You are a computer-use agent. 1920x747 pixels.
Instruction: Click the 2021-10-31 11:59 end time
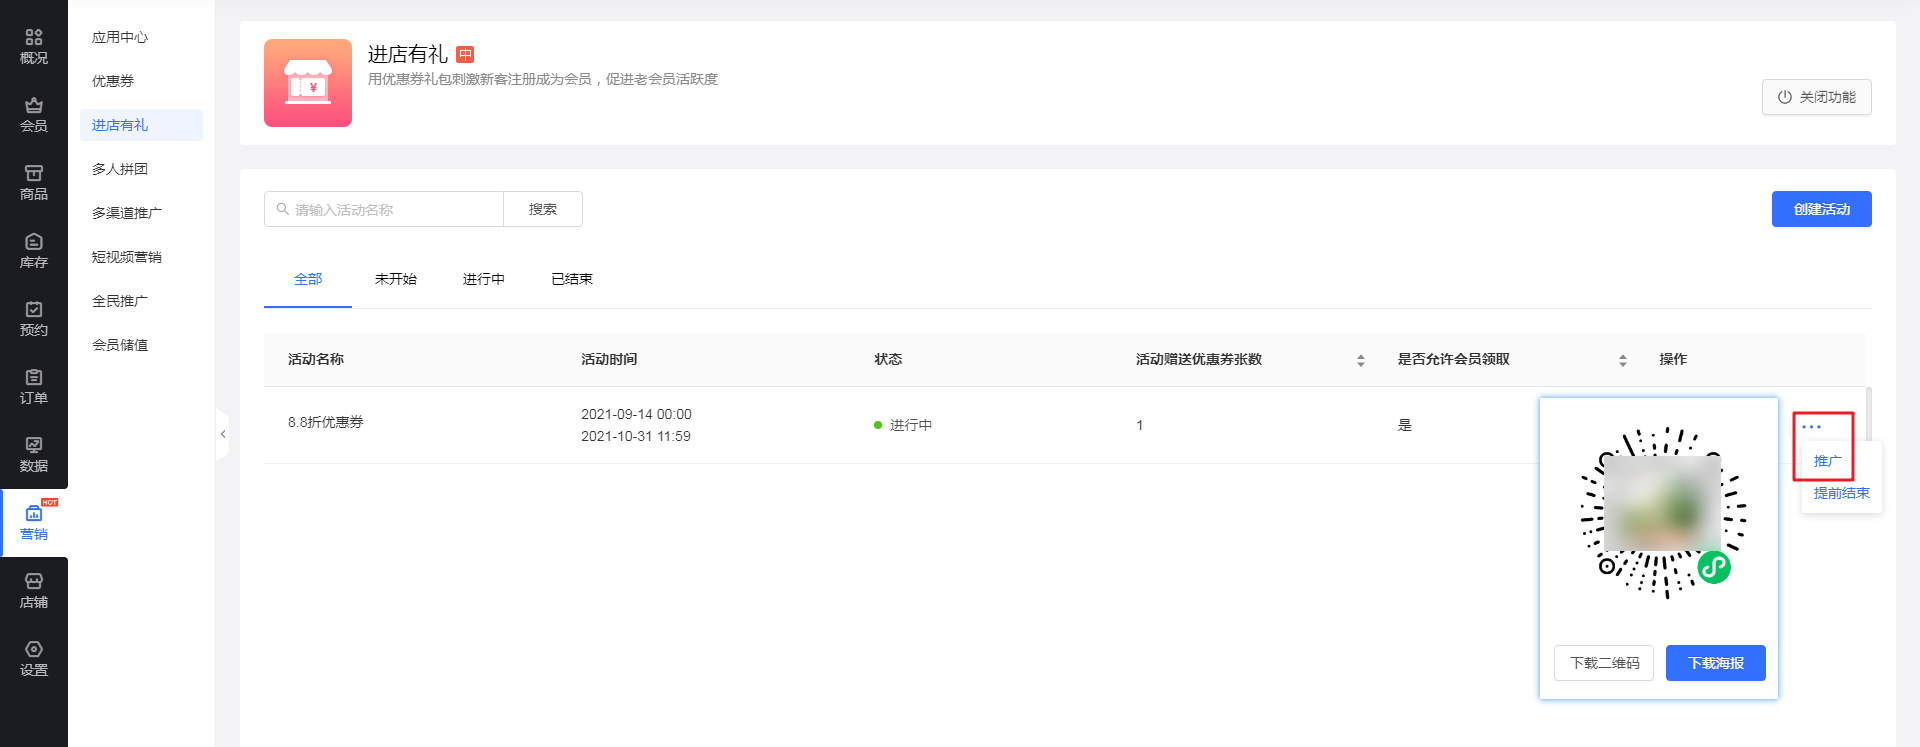[636, 436]
